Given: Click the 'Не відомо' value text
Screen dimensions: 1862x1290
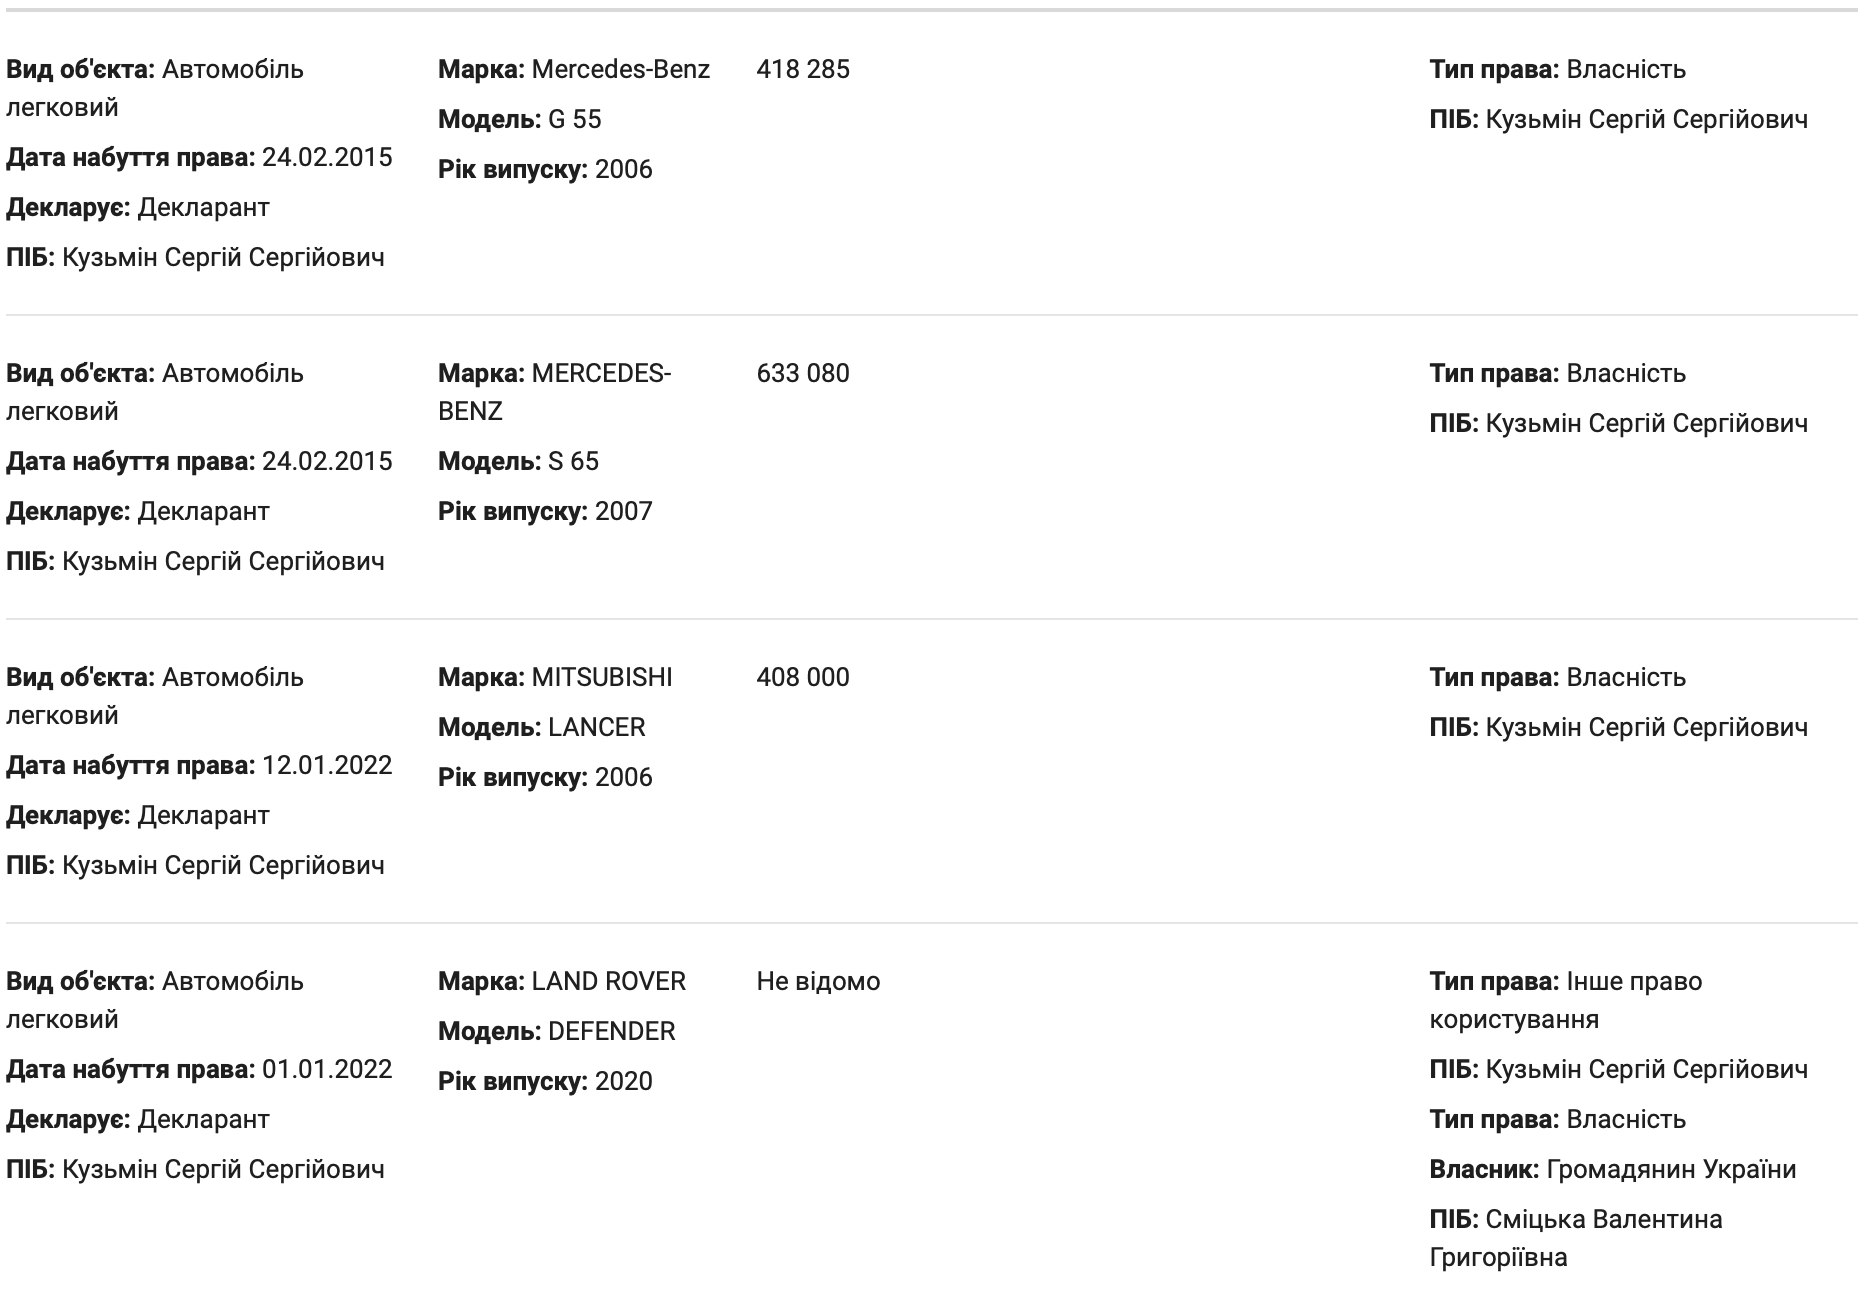Looking at the screenshot, I should (x=818, y=981).
